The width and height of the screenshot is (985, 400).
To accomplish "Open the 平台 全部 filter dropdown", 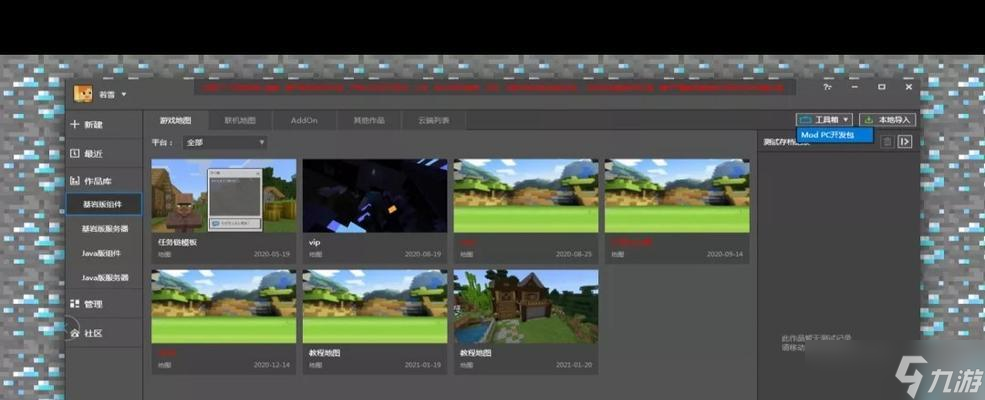I will point(224,143).
